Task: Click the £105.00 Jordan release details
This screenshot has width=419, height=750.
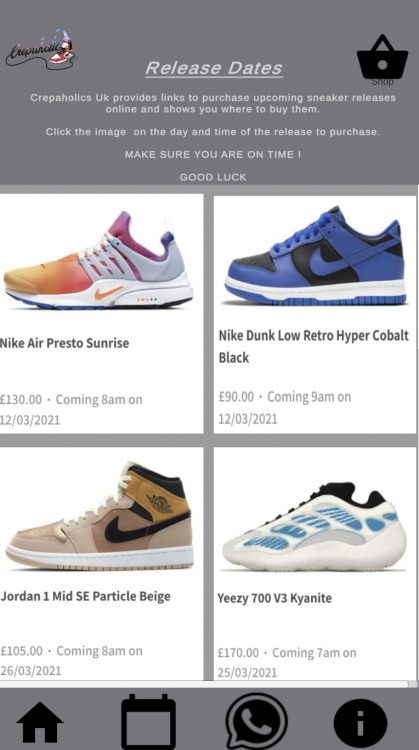Action: click(71, 661)
